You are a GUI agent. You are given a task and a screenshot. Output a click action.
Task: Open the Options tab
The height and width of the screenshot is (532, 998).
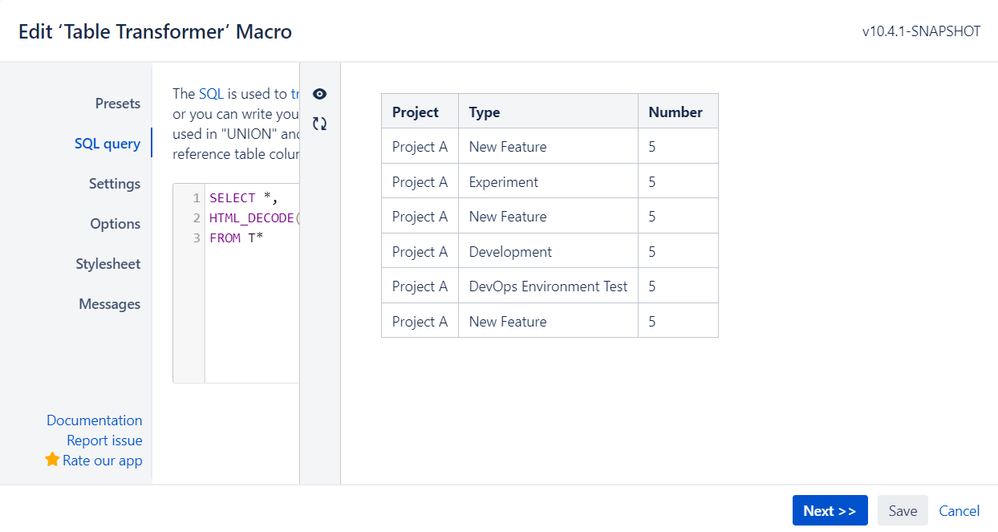click(x=115, y=224)
